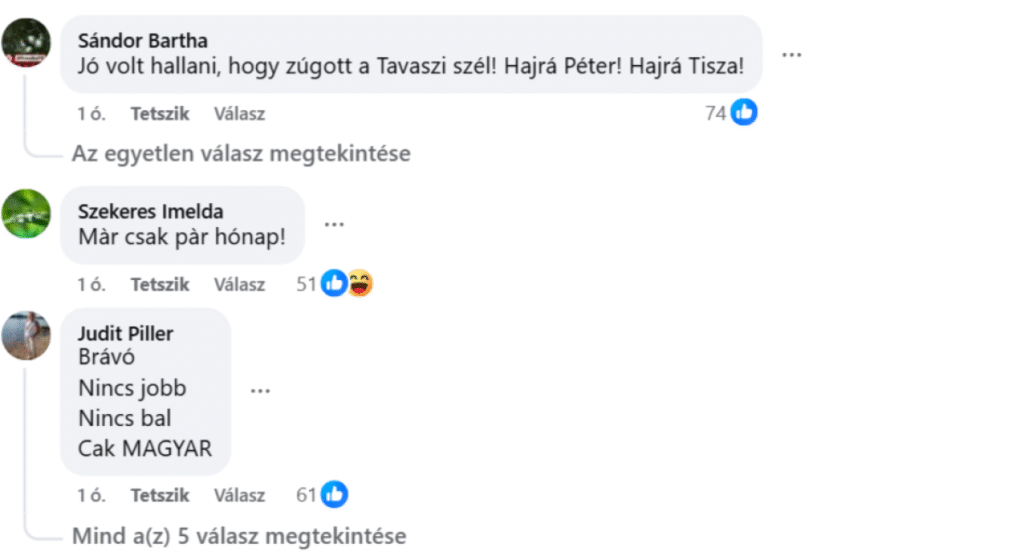Click Válasz under Szekeres Imelda's comment

tap(239, 285)
